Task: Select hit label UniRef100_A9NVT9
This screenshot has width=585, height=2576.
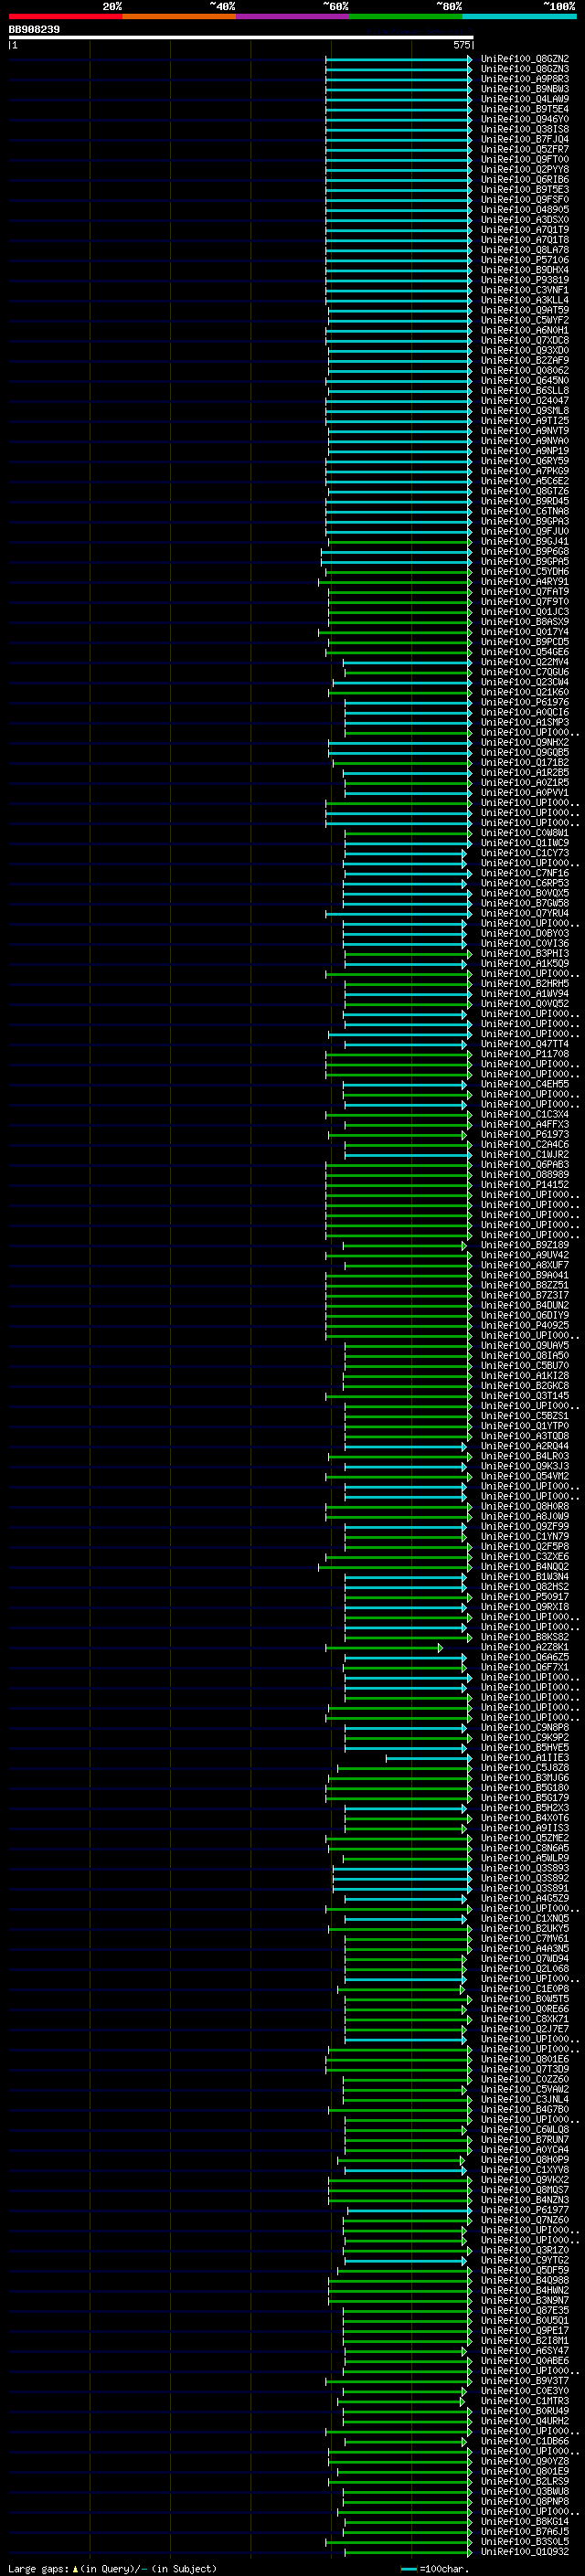Action: coord(525,431)
